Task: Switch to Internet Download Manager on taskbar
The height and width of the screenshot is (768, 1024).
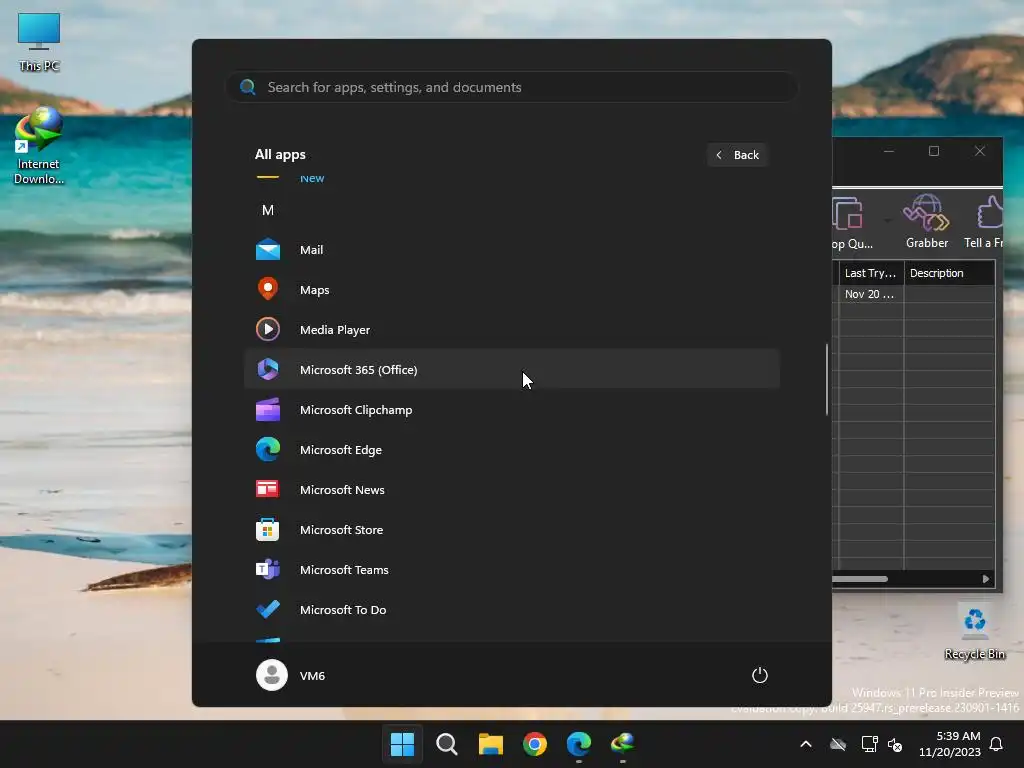Action: [x=622, y=744]
